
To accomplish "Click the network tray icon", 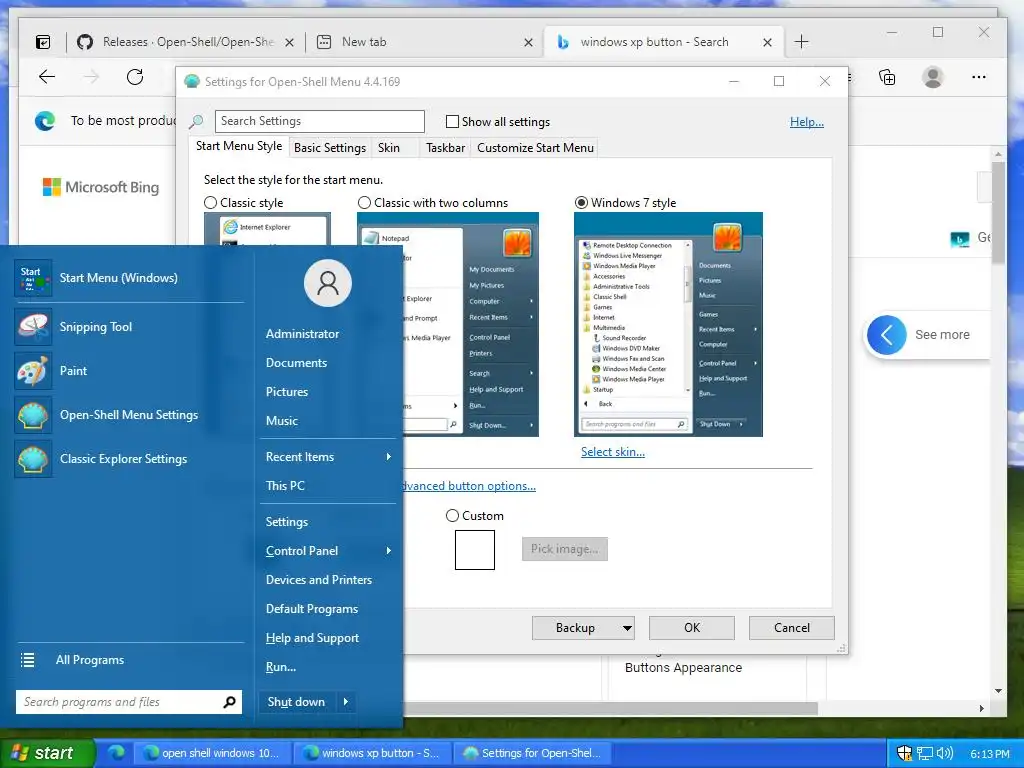I will [924, 753].
